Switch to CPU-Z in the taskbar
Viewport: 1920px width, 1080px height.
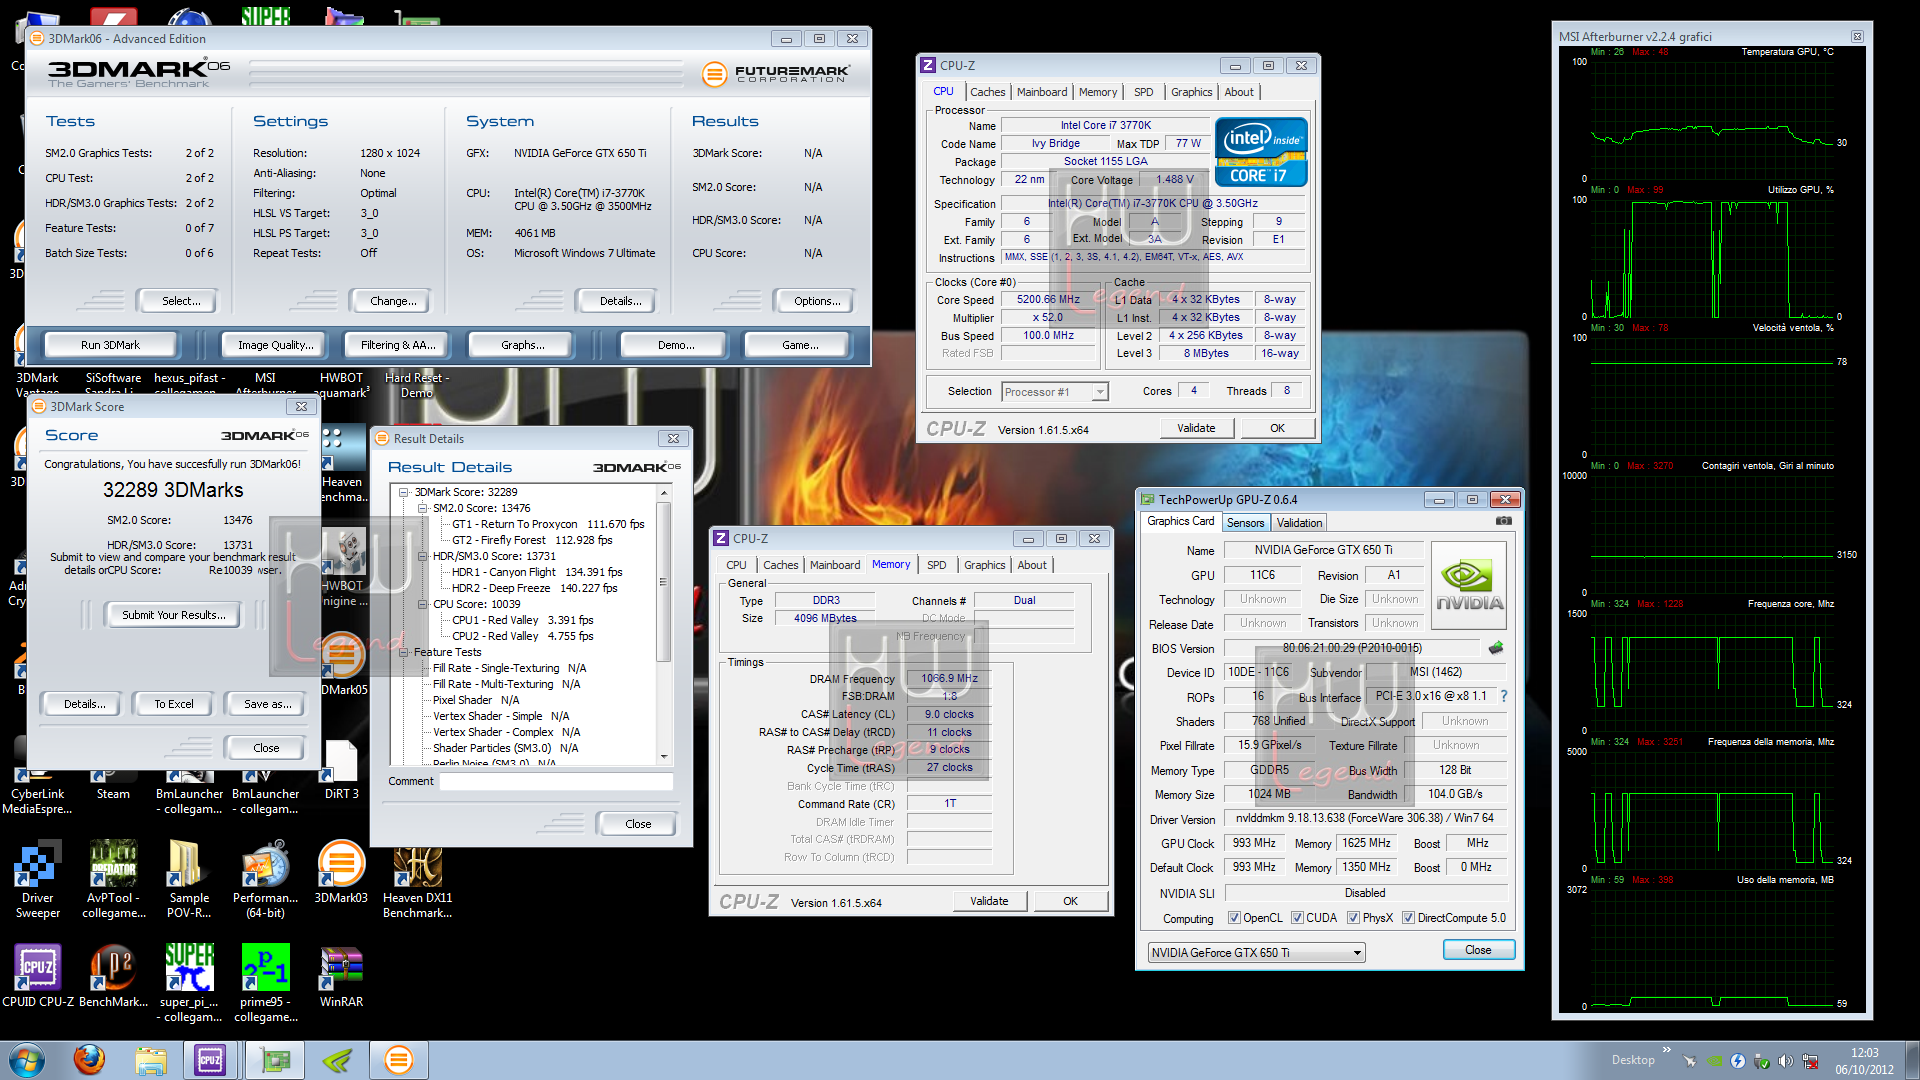pos(211,1060)
